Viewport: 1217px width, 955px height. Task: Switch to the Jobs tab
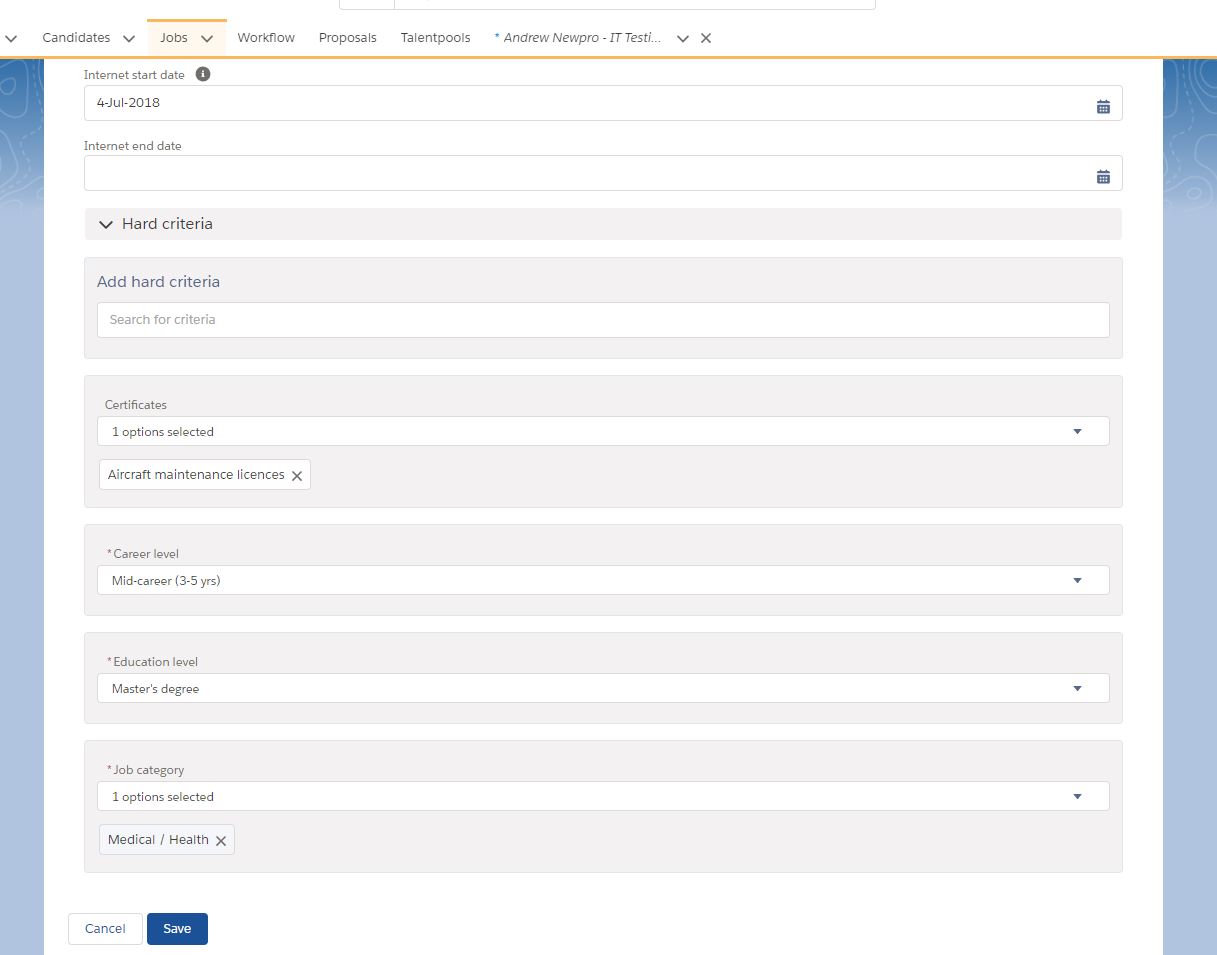click(x=174, y=37)
